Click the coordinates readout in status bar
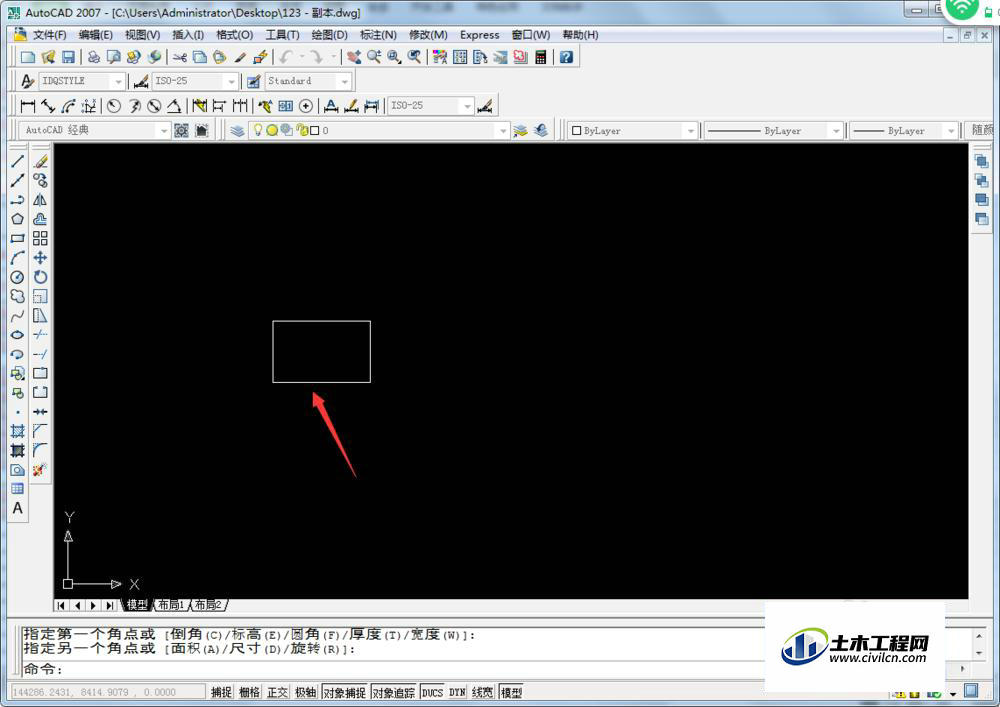The height and width of the screenshot is (707, 1000). tap(108, 692)
